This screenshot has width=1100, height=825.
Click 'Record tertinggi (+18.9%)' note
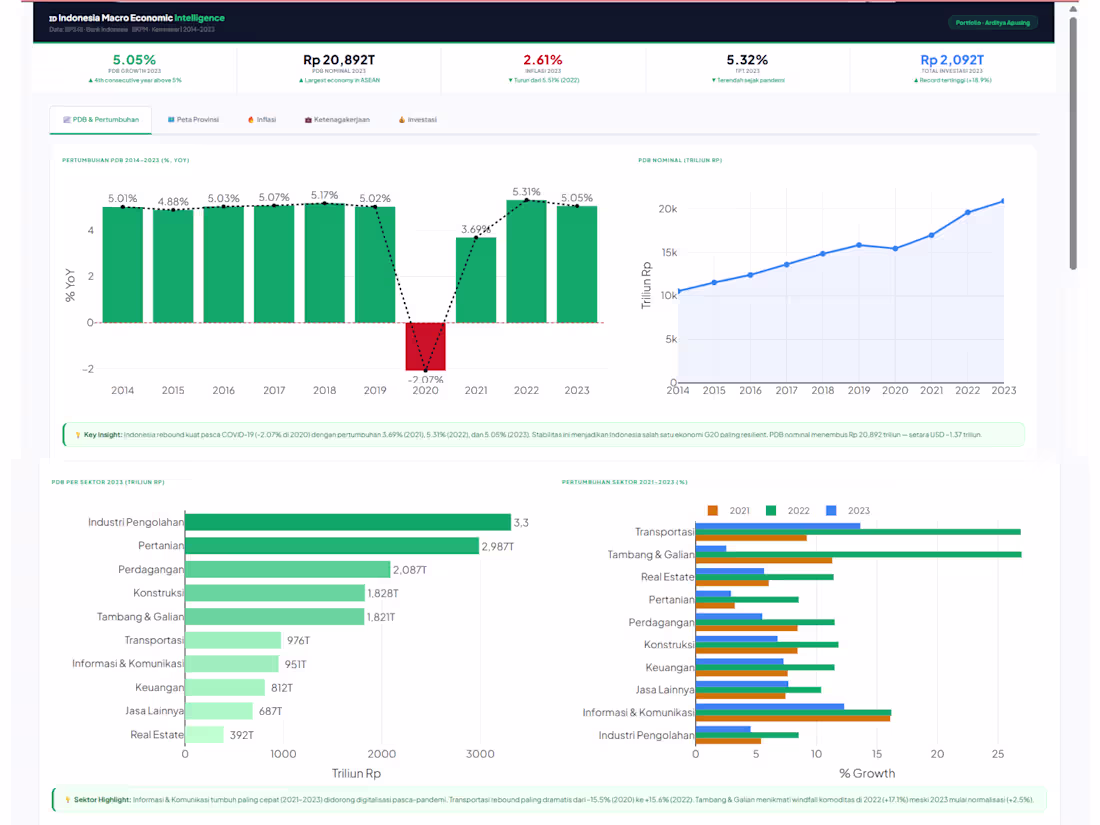pos(952,81)
